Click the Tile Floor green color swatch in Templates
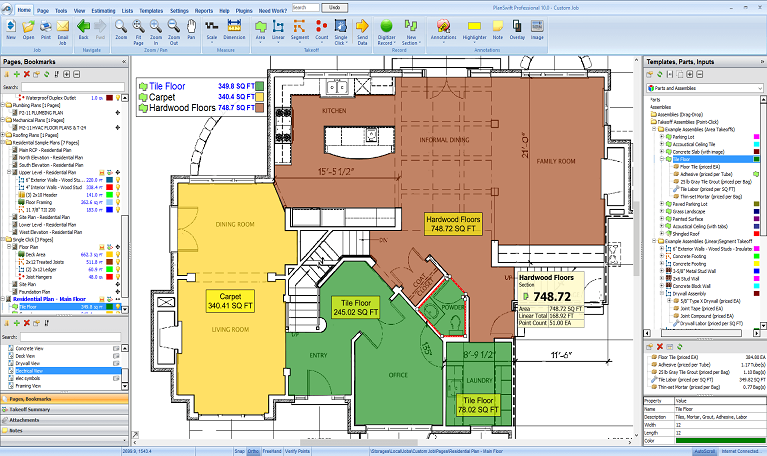The width and height of the screenshot is (767, 456). coord(756,160)
